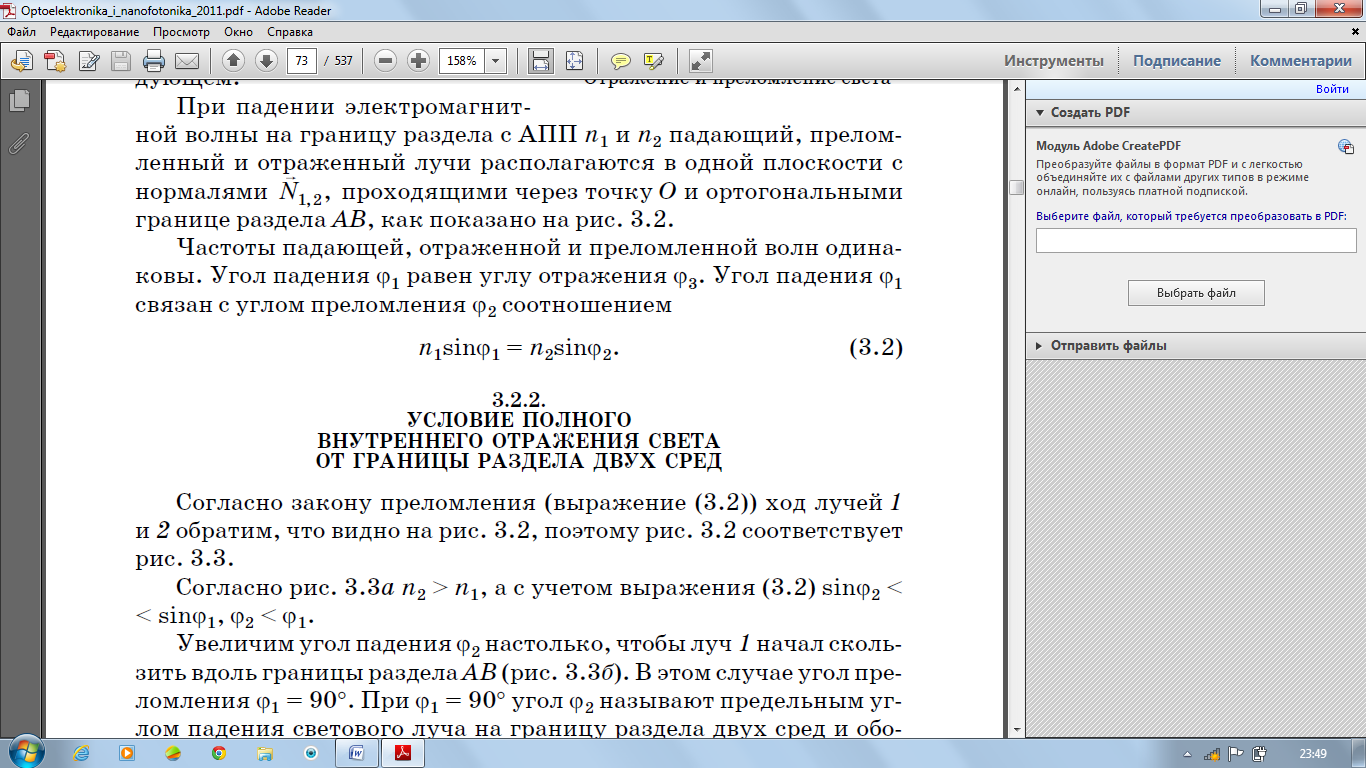Click network signal tray icon
Screen dimensions: 1366x768
pos(1212,754)
